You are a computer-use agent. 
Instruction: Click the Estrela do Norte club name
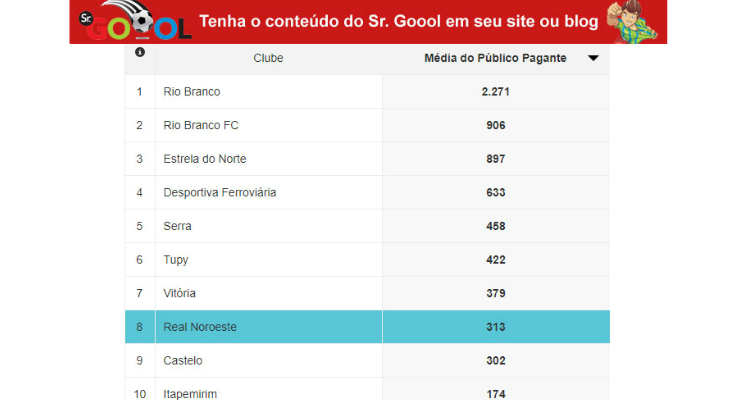[205, 159]
